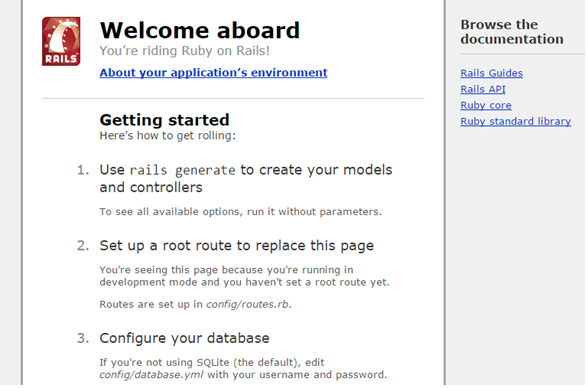Viewport: 588px width, 388px height.
Task: Open the Rails Guides link
Action: point(492,73)
